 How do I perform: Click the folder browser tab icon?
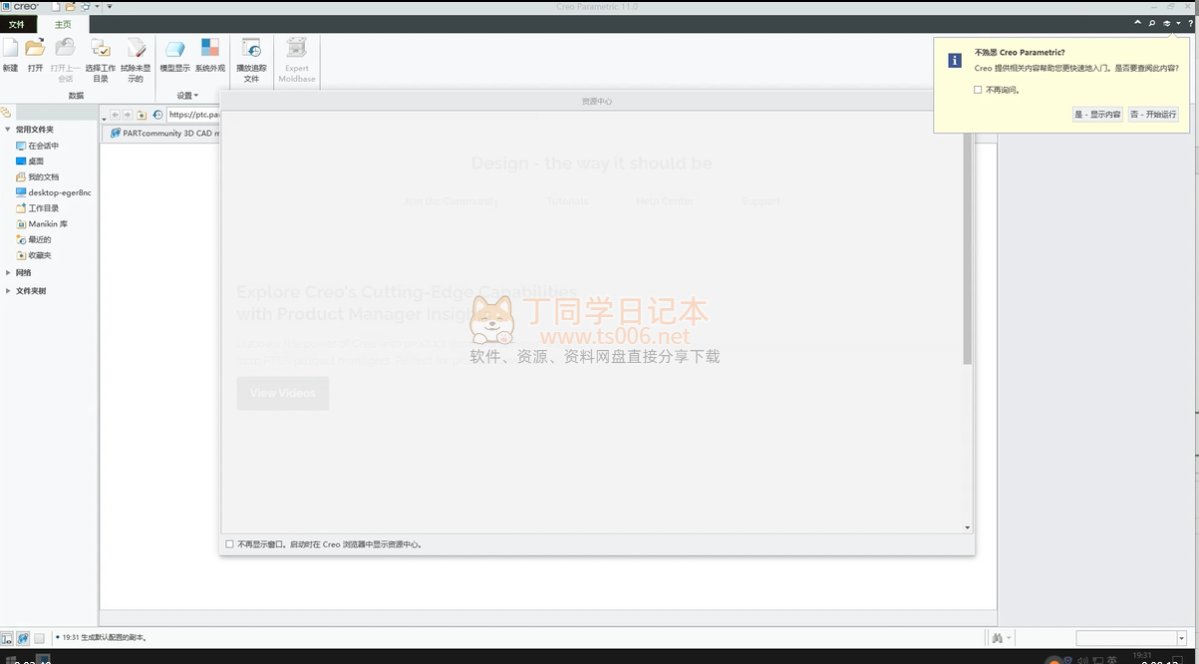tap(6, 113)
